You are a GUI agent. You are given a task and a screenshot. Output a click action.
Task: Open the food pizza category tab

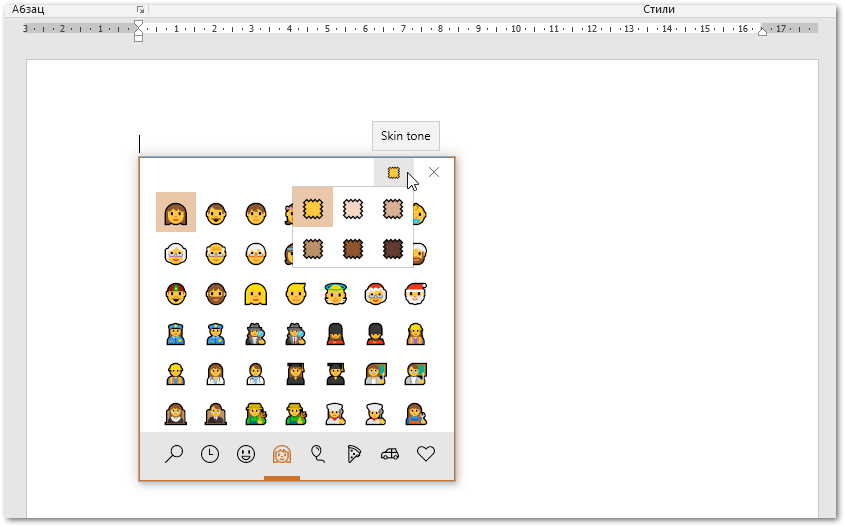(354, 454)
